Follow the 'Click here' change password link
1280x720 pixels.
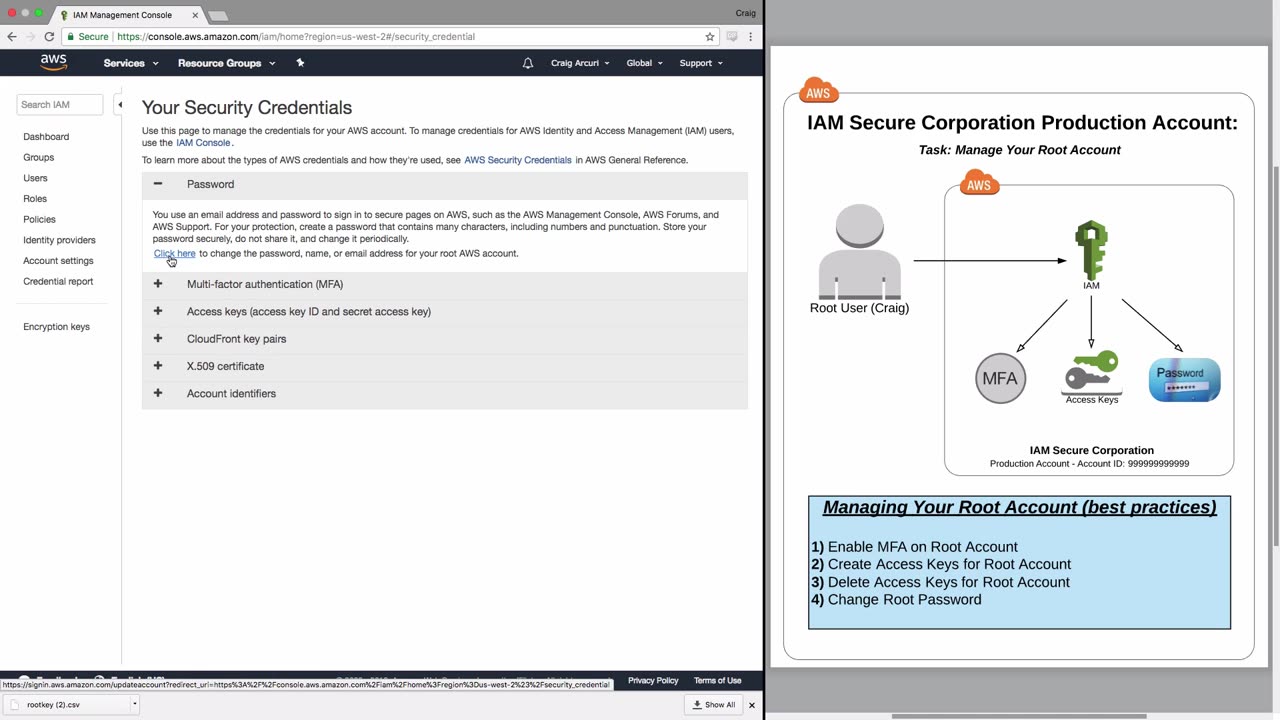[x=175, y=253]
